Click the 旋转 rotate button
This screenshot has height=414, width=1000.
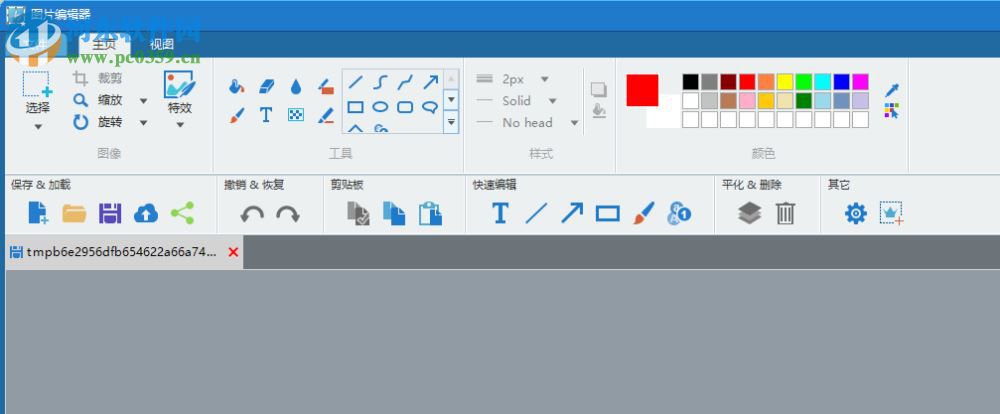[x=98, y=122]
